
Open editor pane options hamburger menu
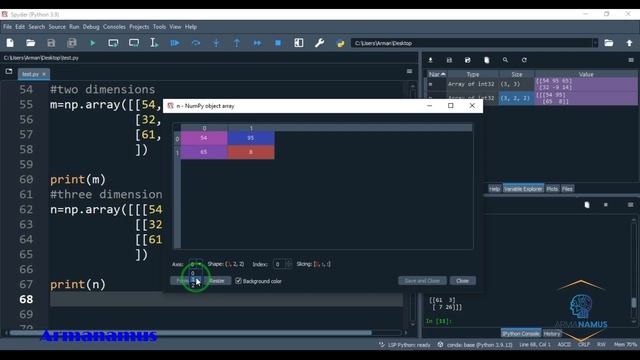[x=409, y=71]
